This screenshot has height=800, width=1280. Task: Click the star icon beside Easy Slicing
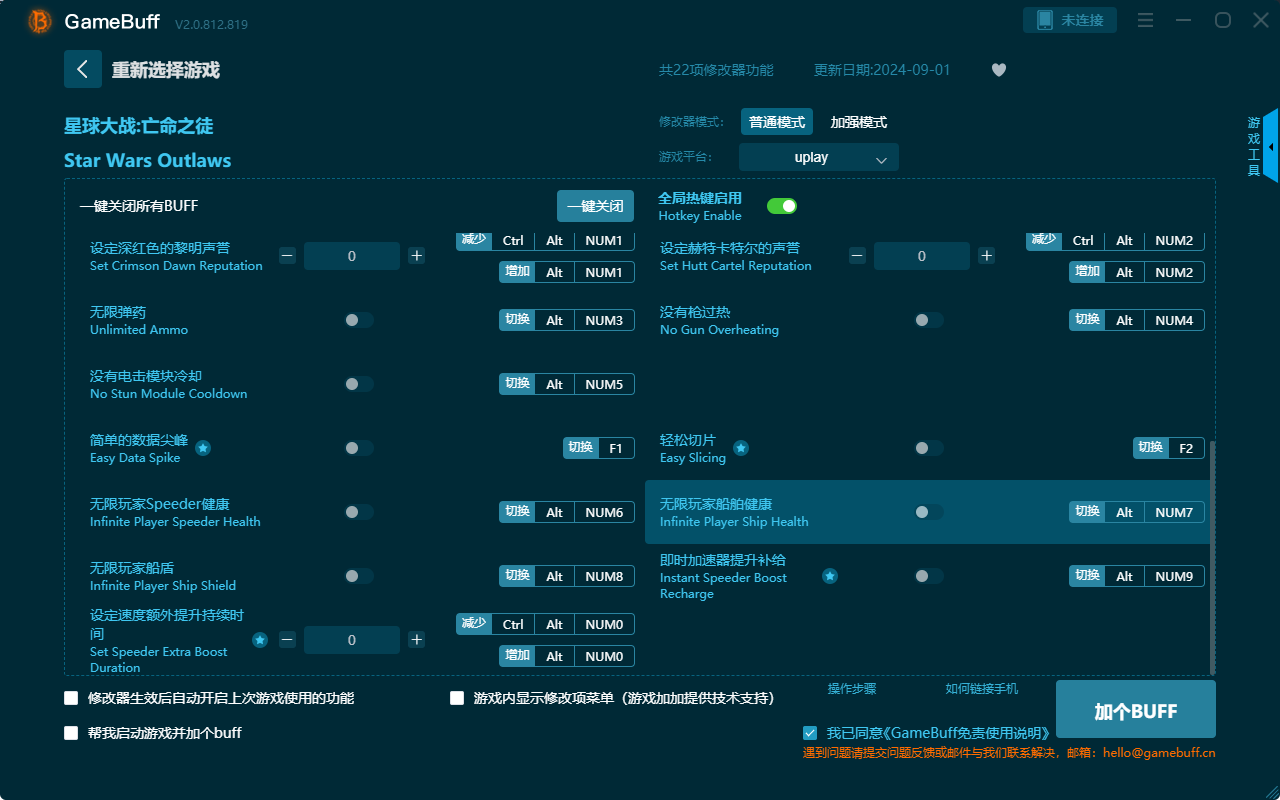point(740,448)
